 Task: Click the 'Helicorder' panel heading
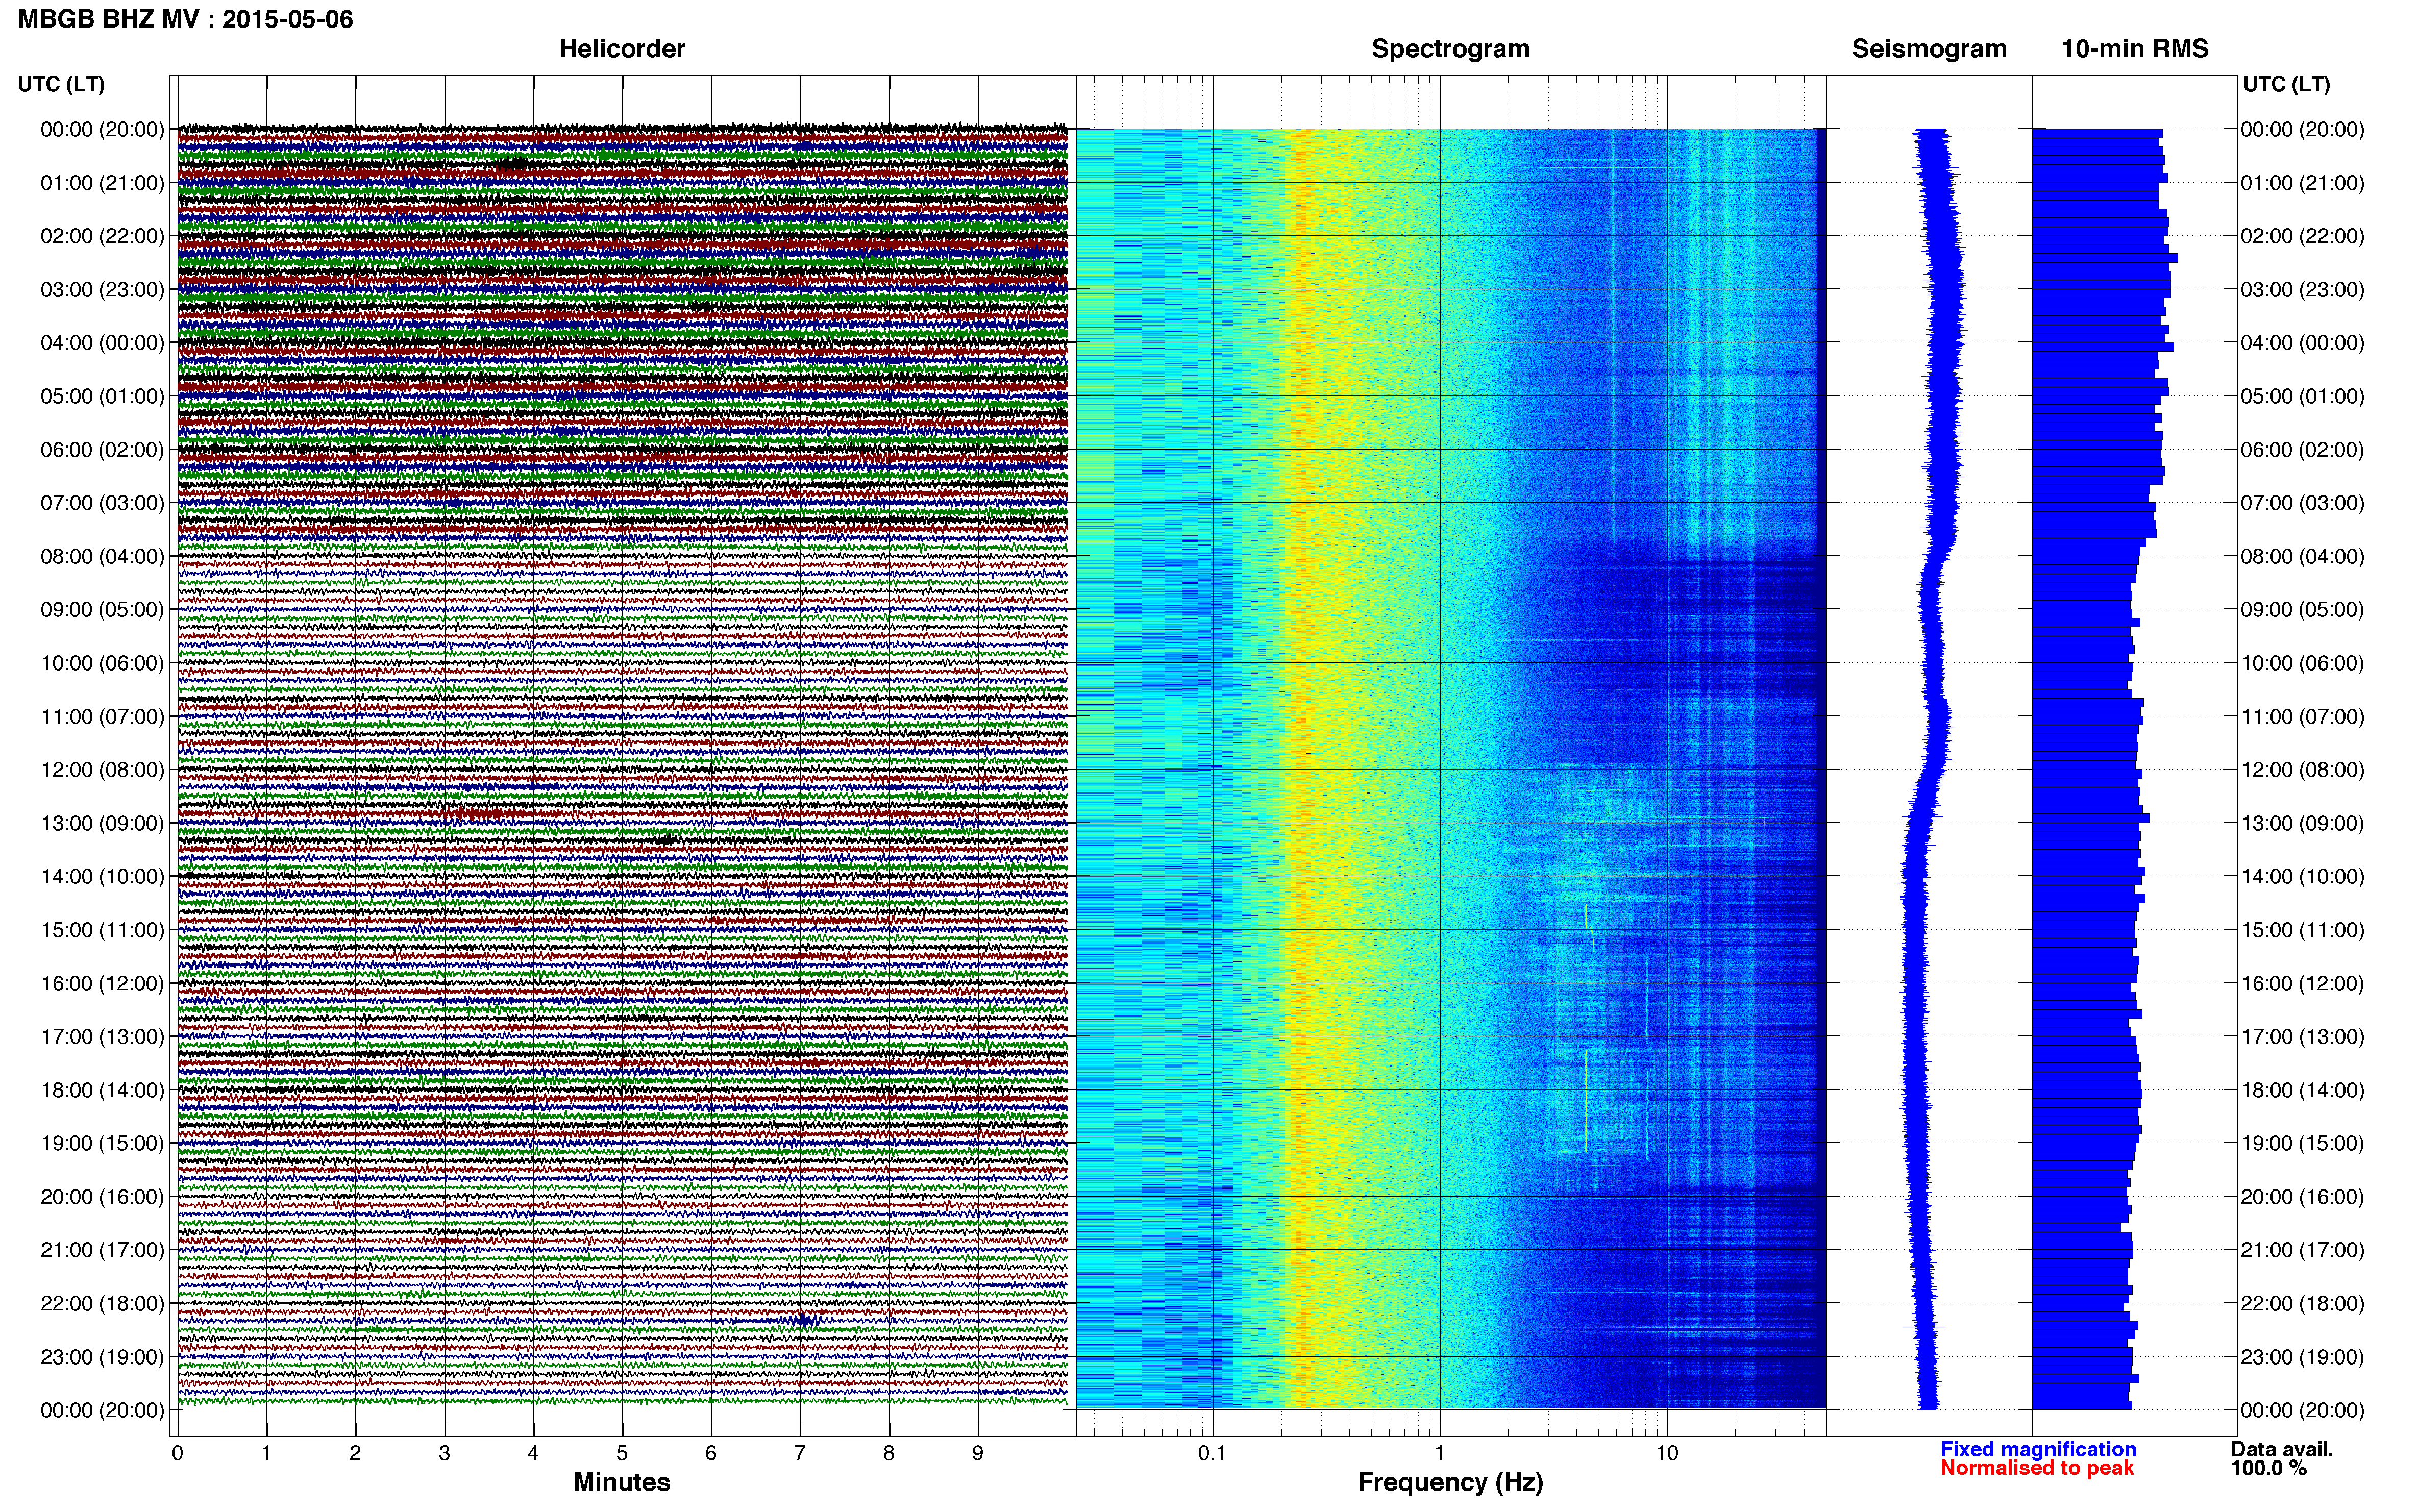tap(622, 48)
